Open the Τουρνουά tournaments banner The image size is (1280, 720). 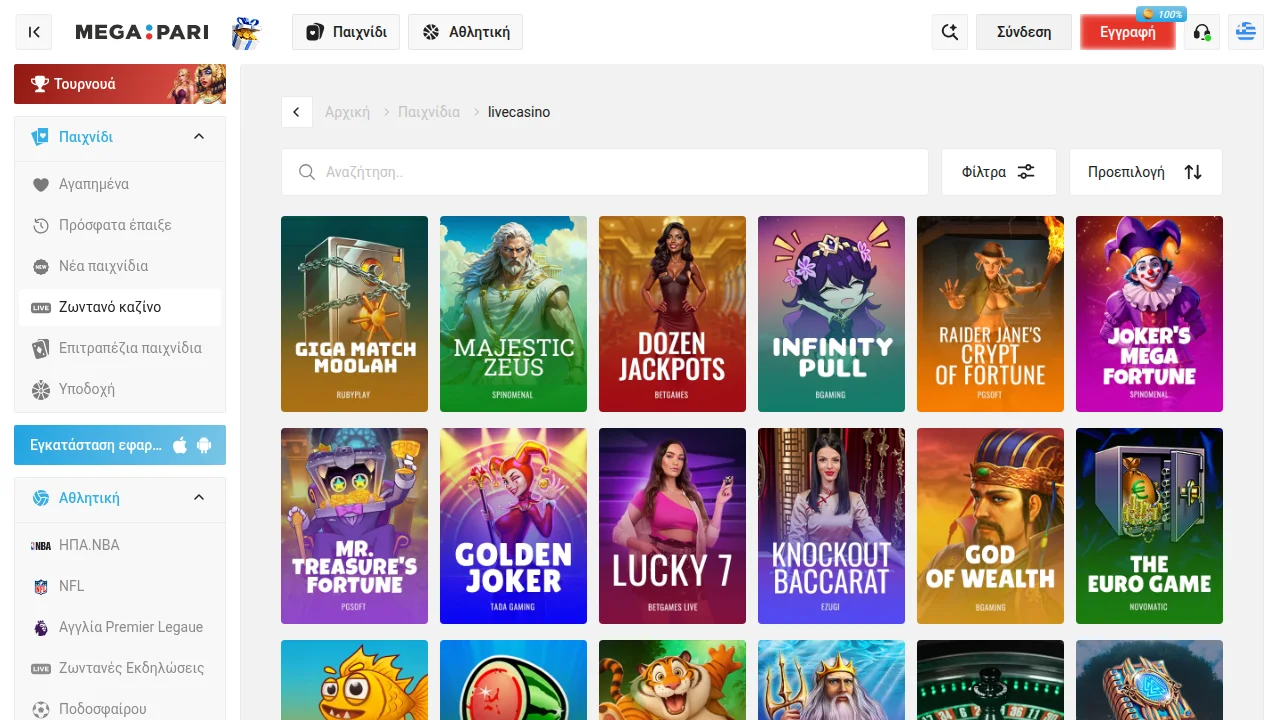(x=120, y=84)
